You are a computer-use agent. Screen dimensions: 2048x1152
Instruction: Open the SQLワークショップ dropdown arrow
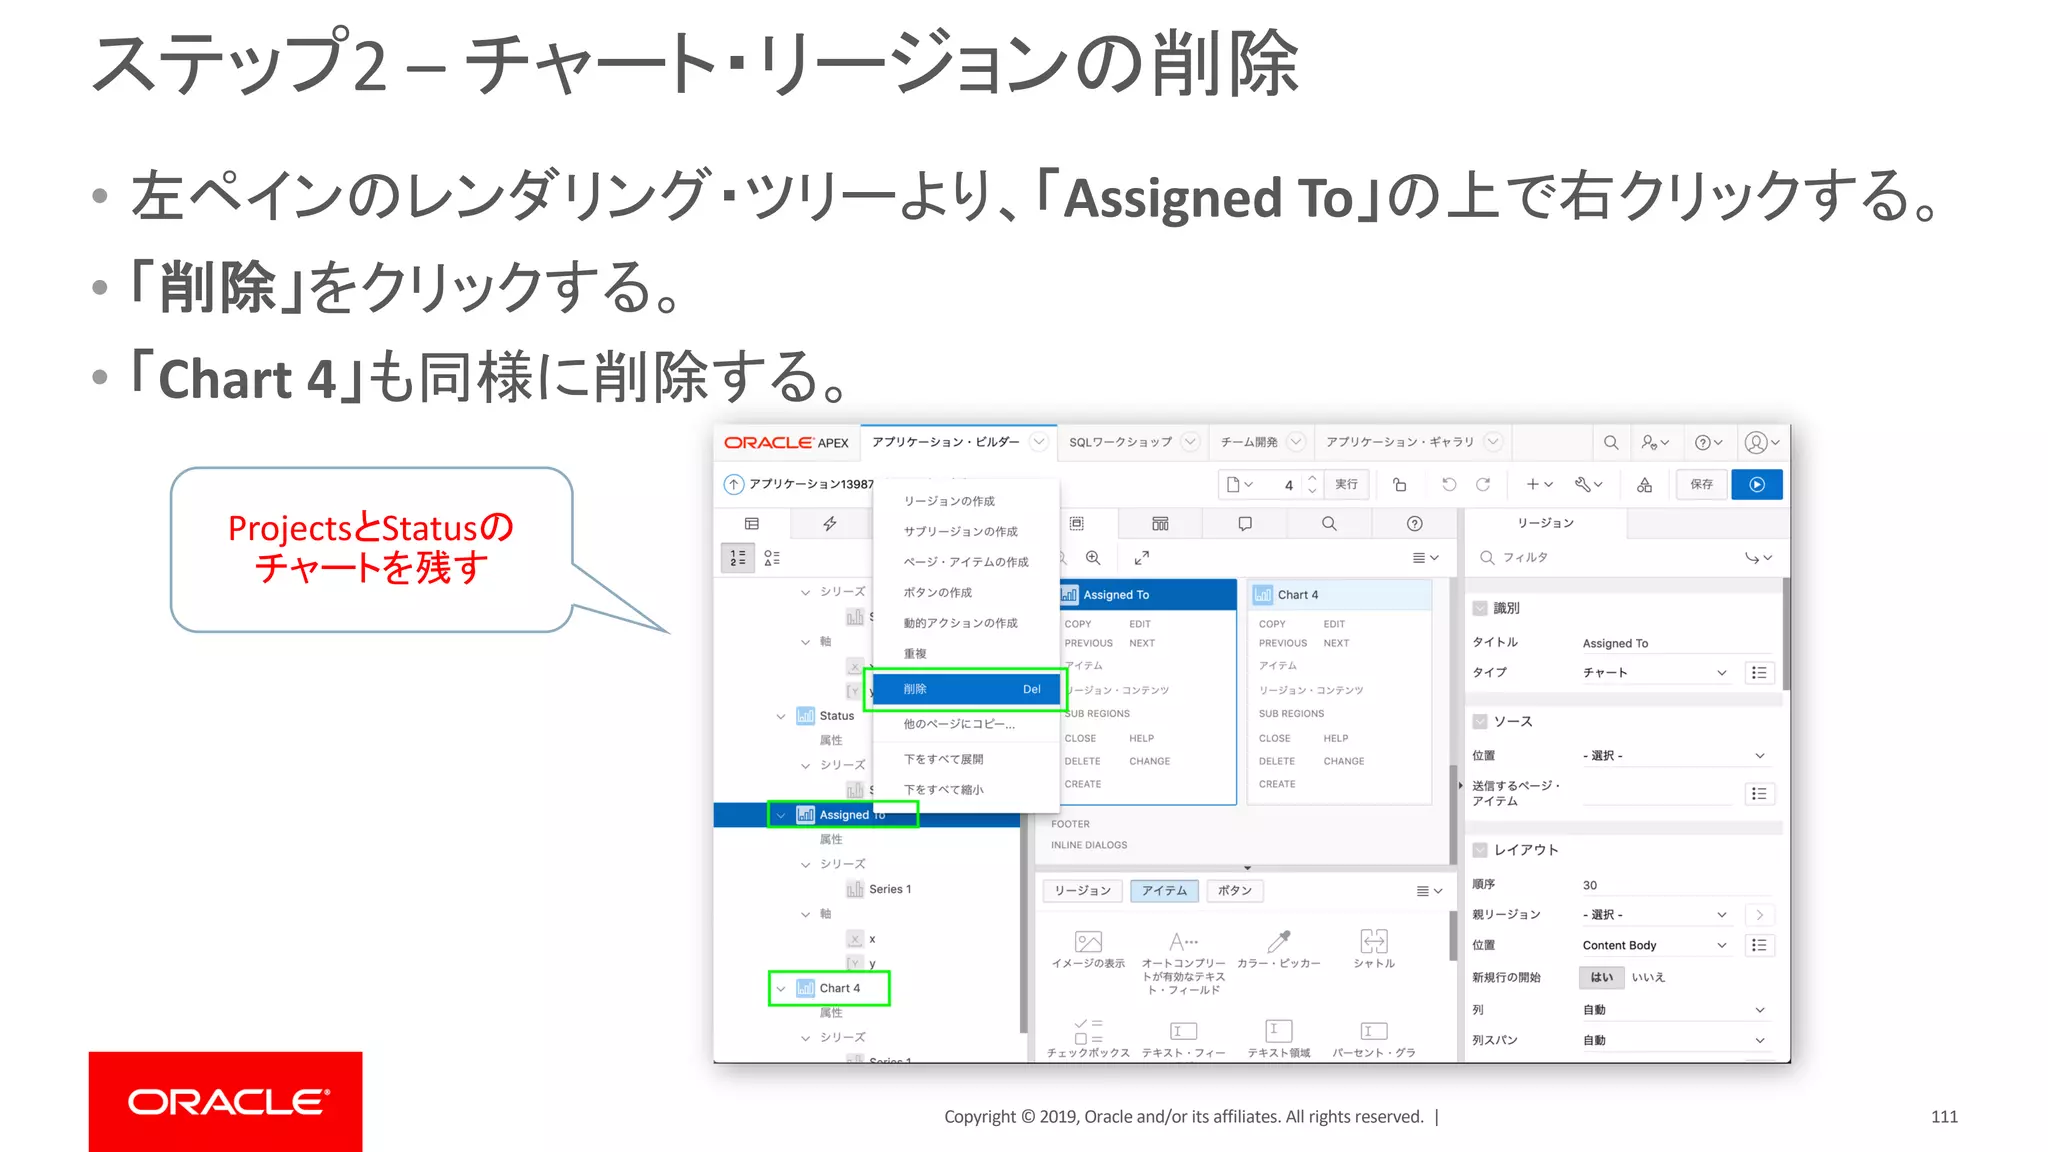click(1190, 442)
